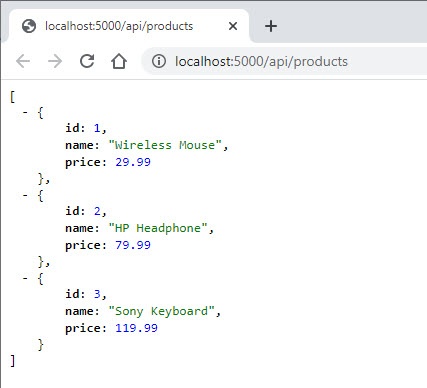The height and width of the screenshot is (388, 427).
Task: Click the id key of HP Headphone
Action: 72,211
